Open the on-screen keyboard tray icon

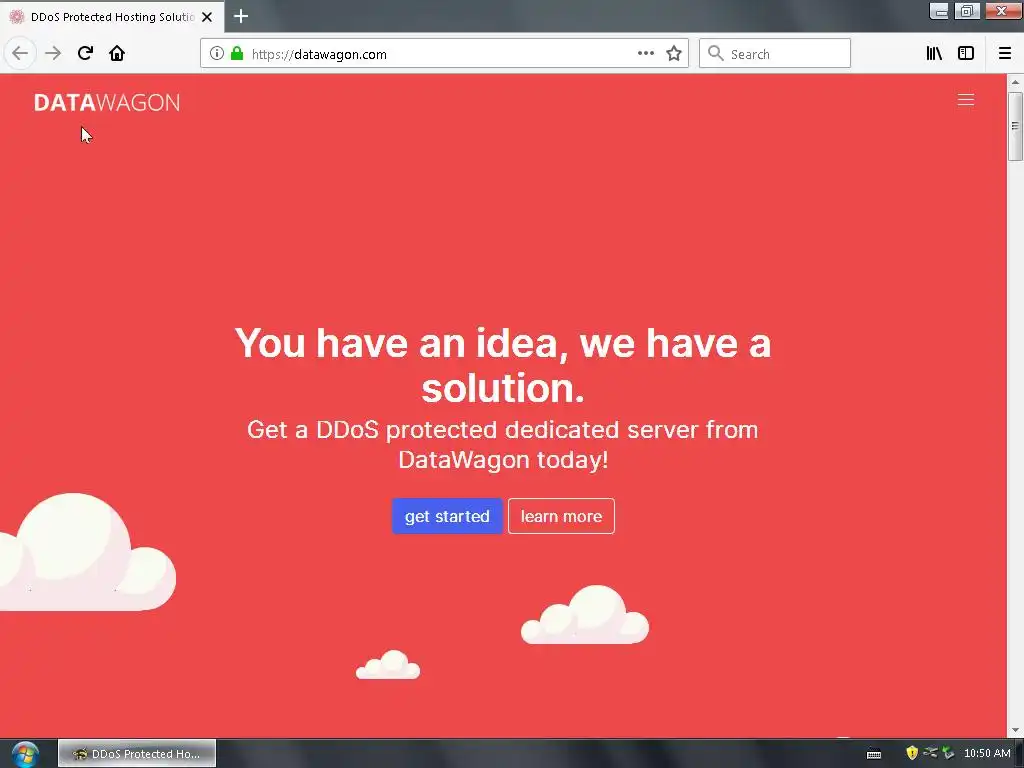point(874,754)
